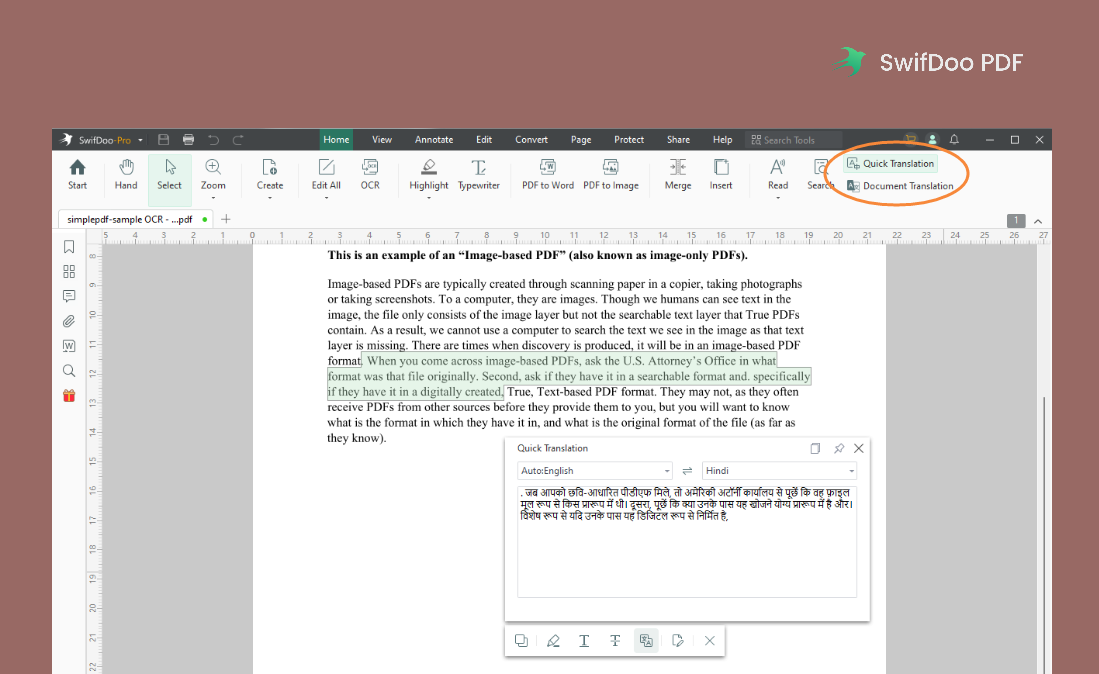The height and width of the screenshot is (674, 1099).
Task: Open the Hindi target language dropdown
Action: [x=779, y=471]
